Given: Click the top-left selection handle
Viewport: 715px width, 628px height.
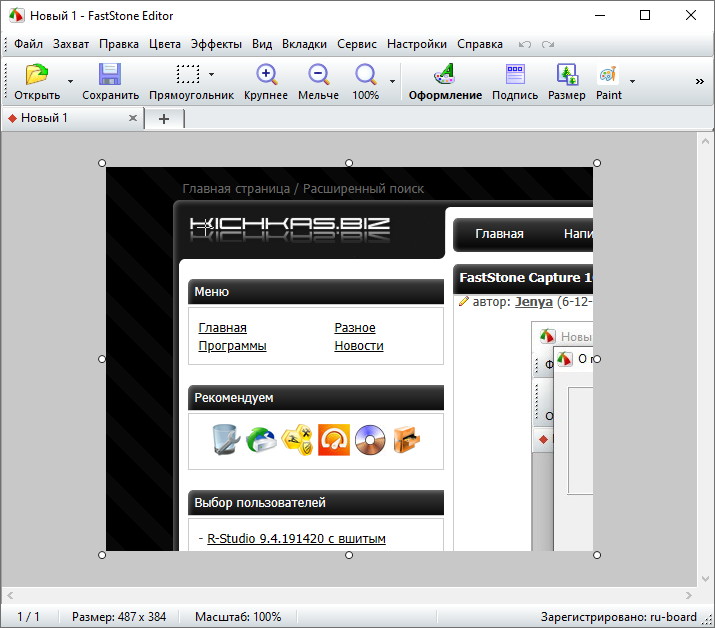Looking at the screenshot, I should 102,163.
